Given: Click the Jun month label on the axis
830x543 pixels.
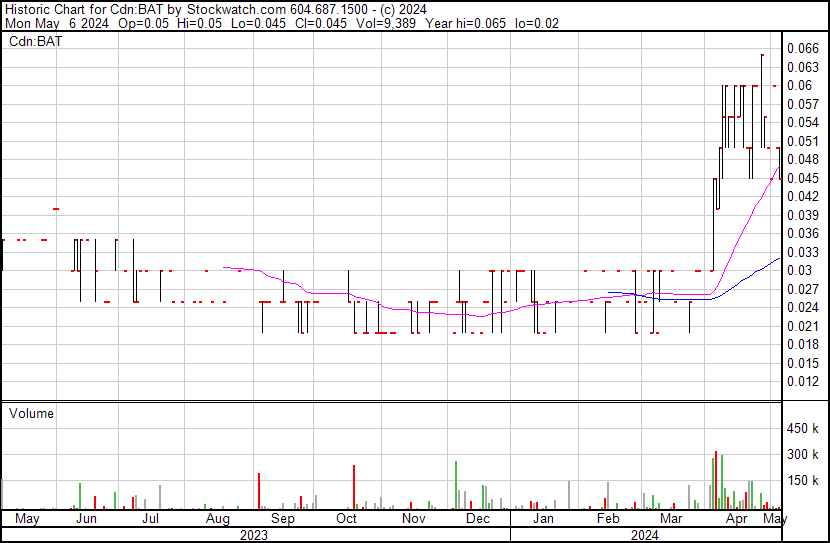Looking at the screenshot, I should click(x=87, y=520).
